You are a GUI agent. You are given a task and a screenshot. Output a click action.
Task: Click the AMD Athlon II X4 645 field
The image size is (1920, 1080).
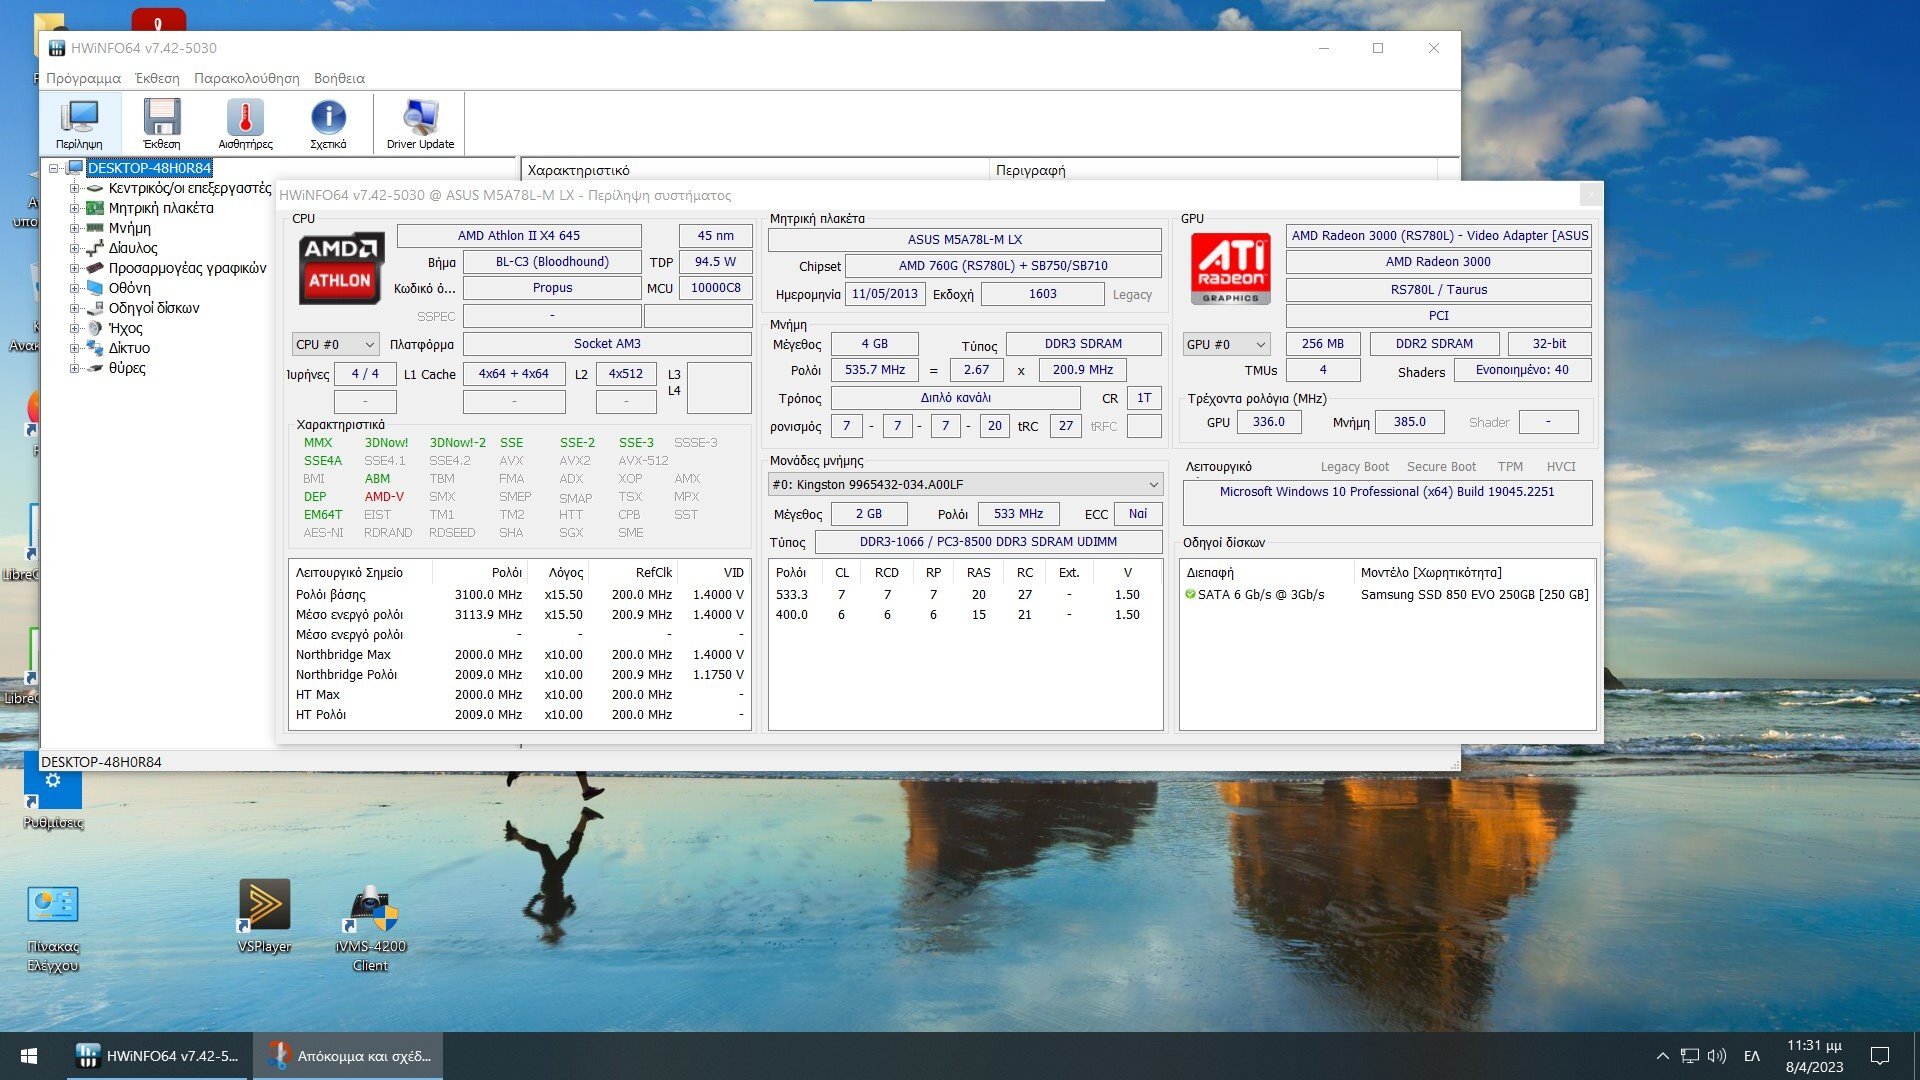519,236
